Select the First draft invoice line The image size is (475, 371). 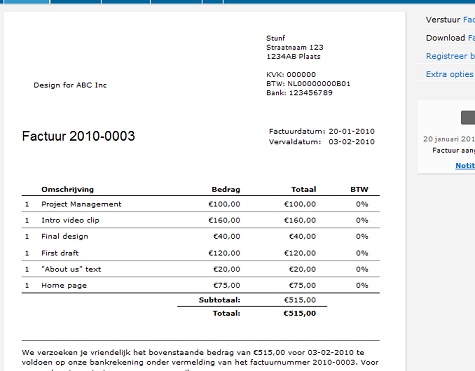point(201,253)
